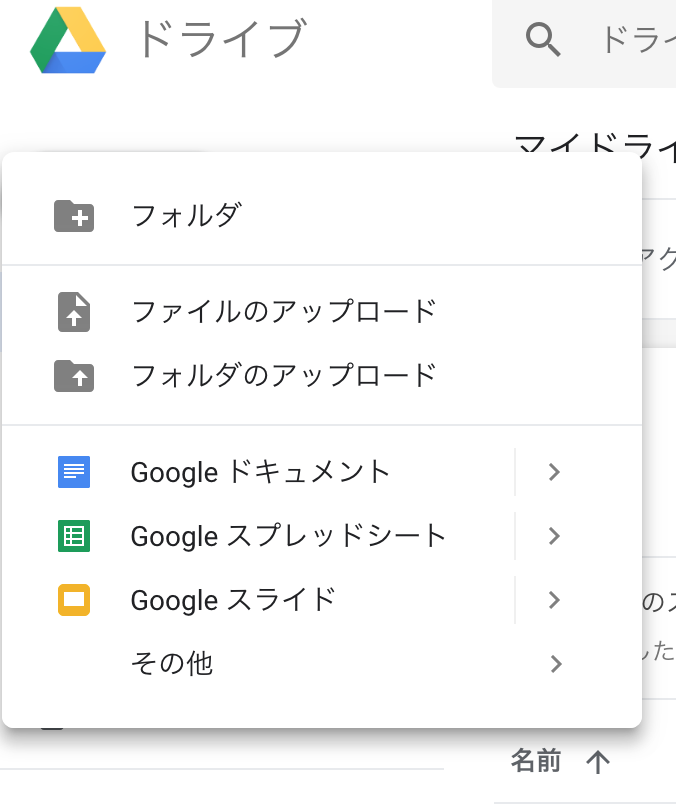
Task: Choose ファイルのアップロード from the menu
Action: coord(284,312)
